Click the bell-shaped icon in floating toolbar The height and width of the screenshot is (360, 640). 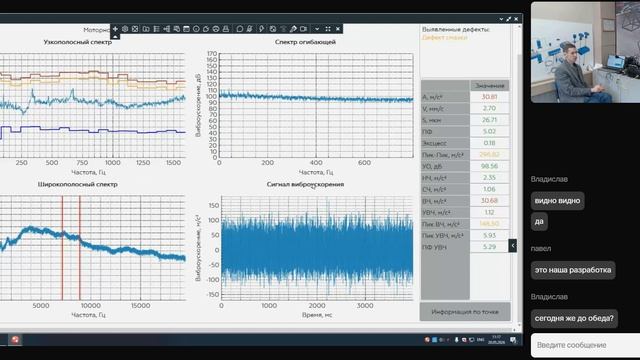click(250, 29)
